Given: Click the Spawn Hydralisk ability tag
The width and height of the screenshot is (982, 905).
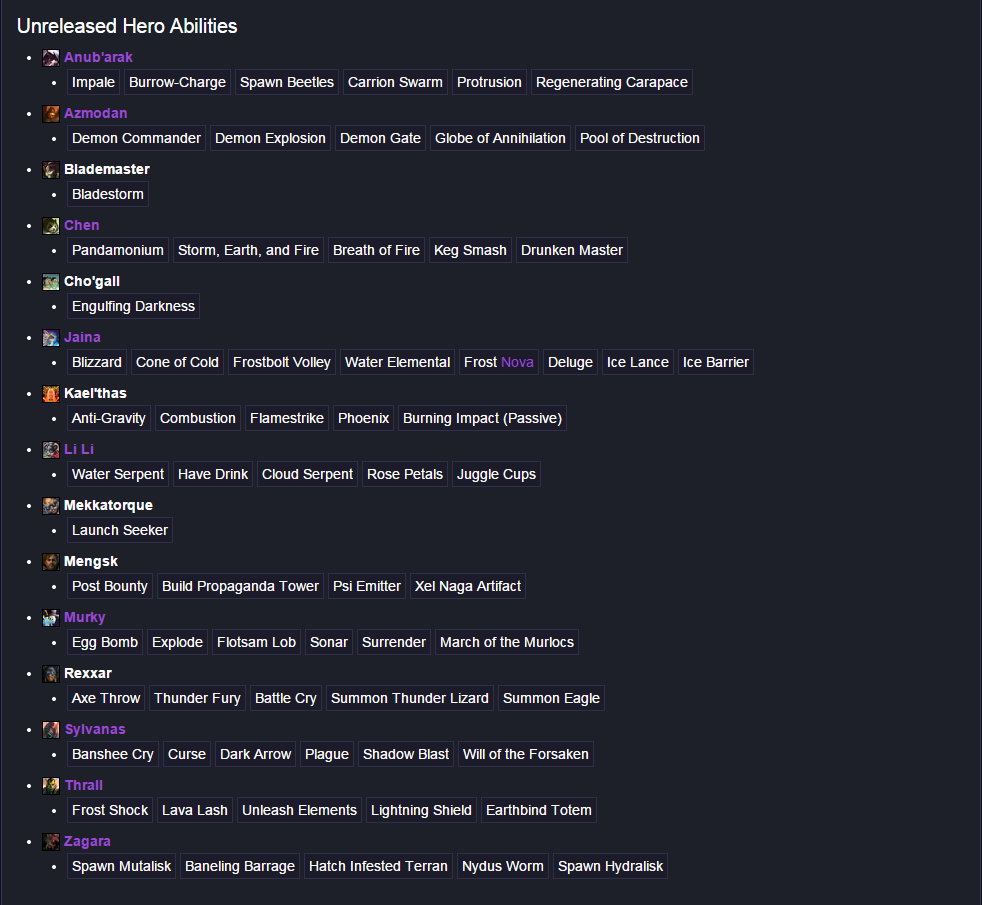Looking at the screenshot, I should (611, 866).
